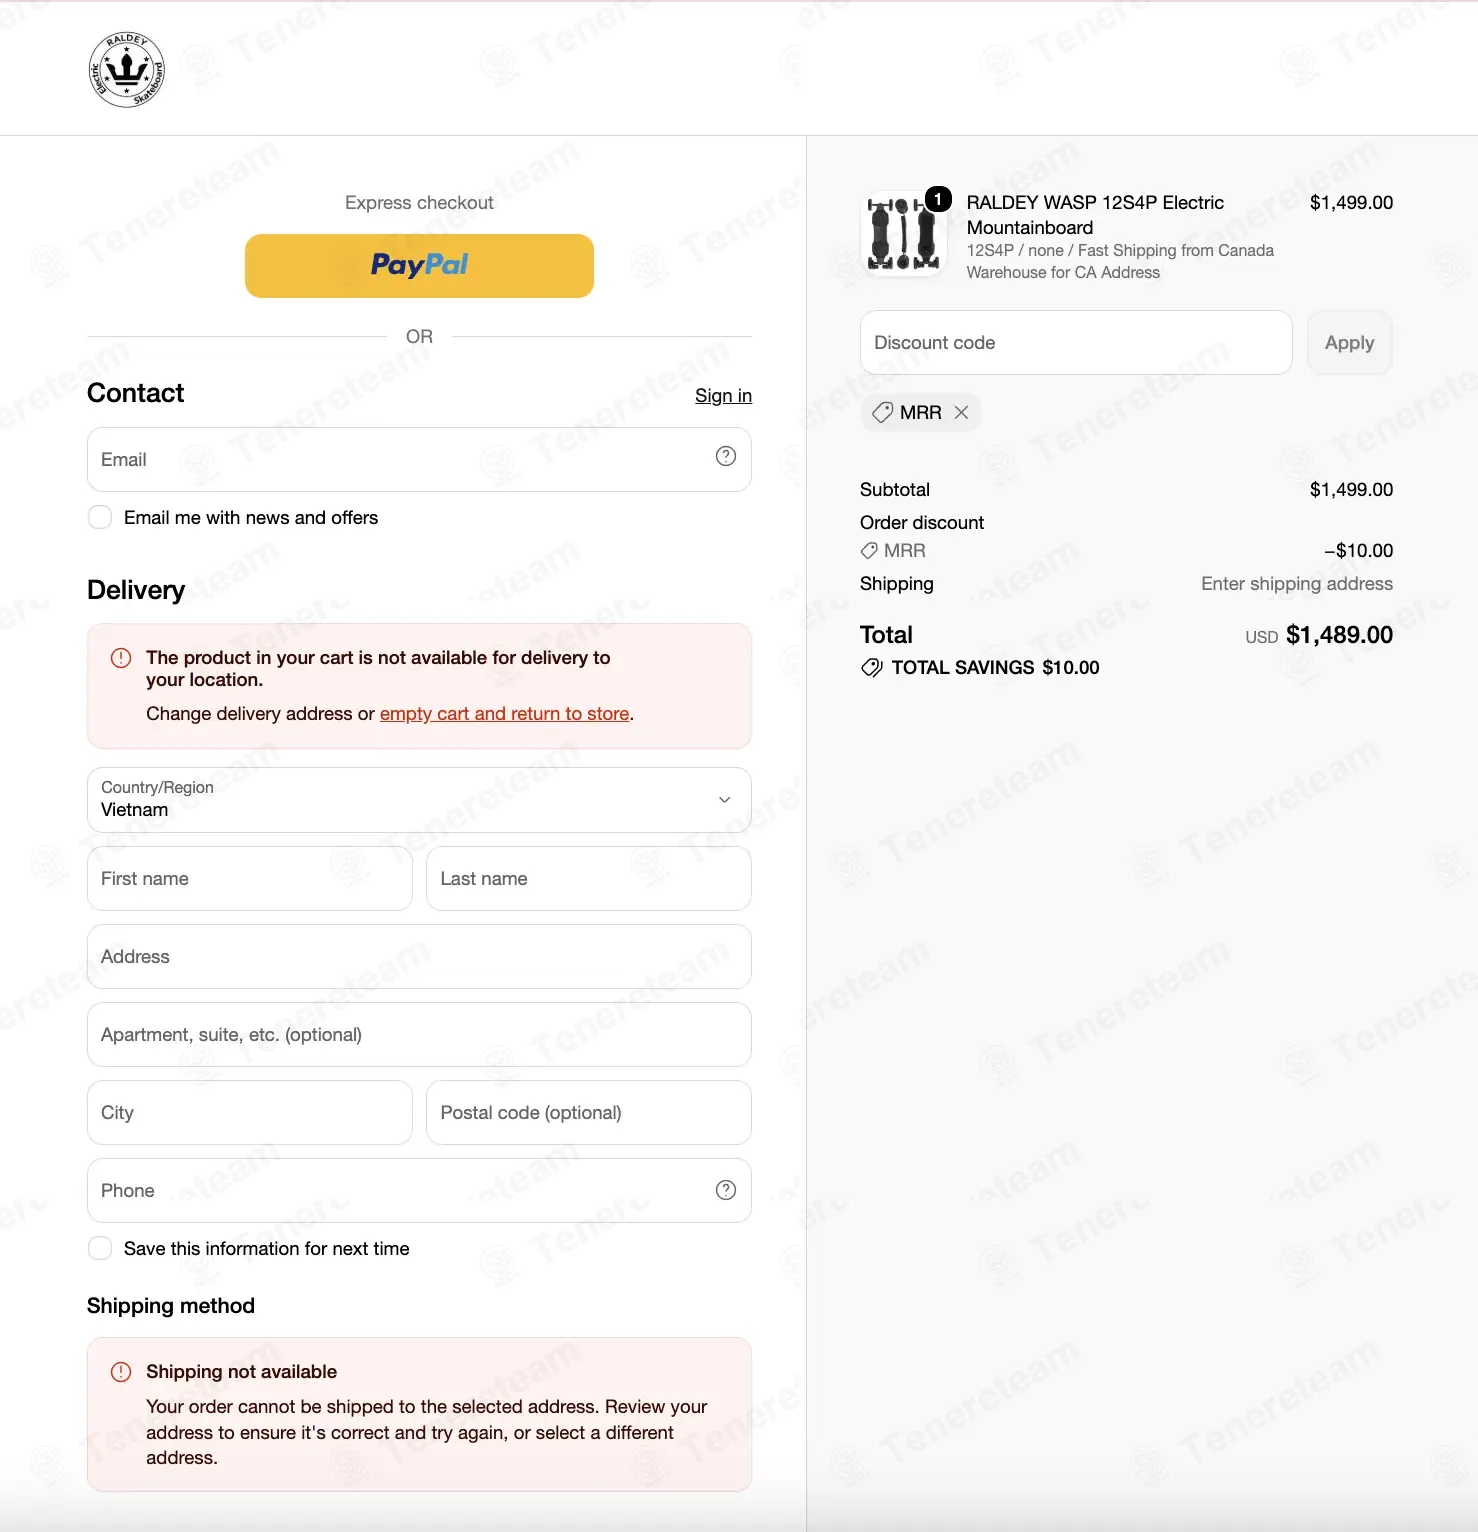The width and height of the screenshot is (1478, 1532).
Task: Enable Email me with news and offers
Action: click(100, 517)
